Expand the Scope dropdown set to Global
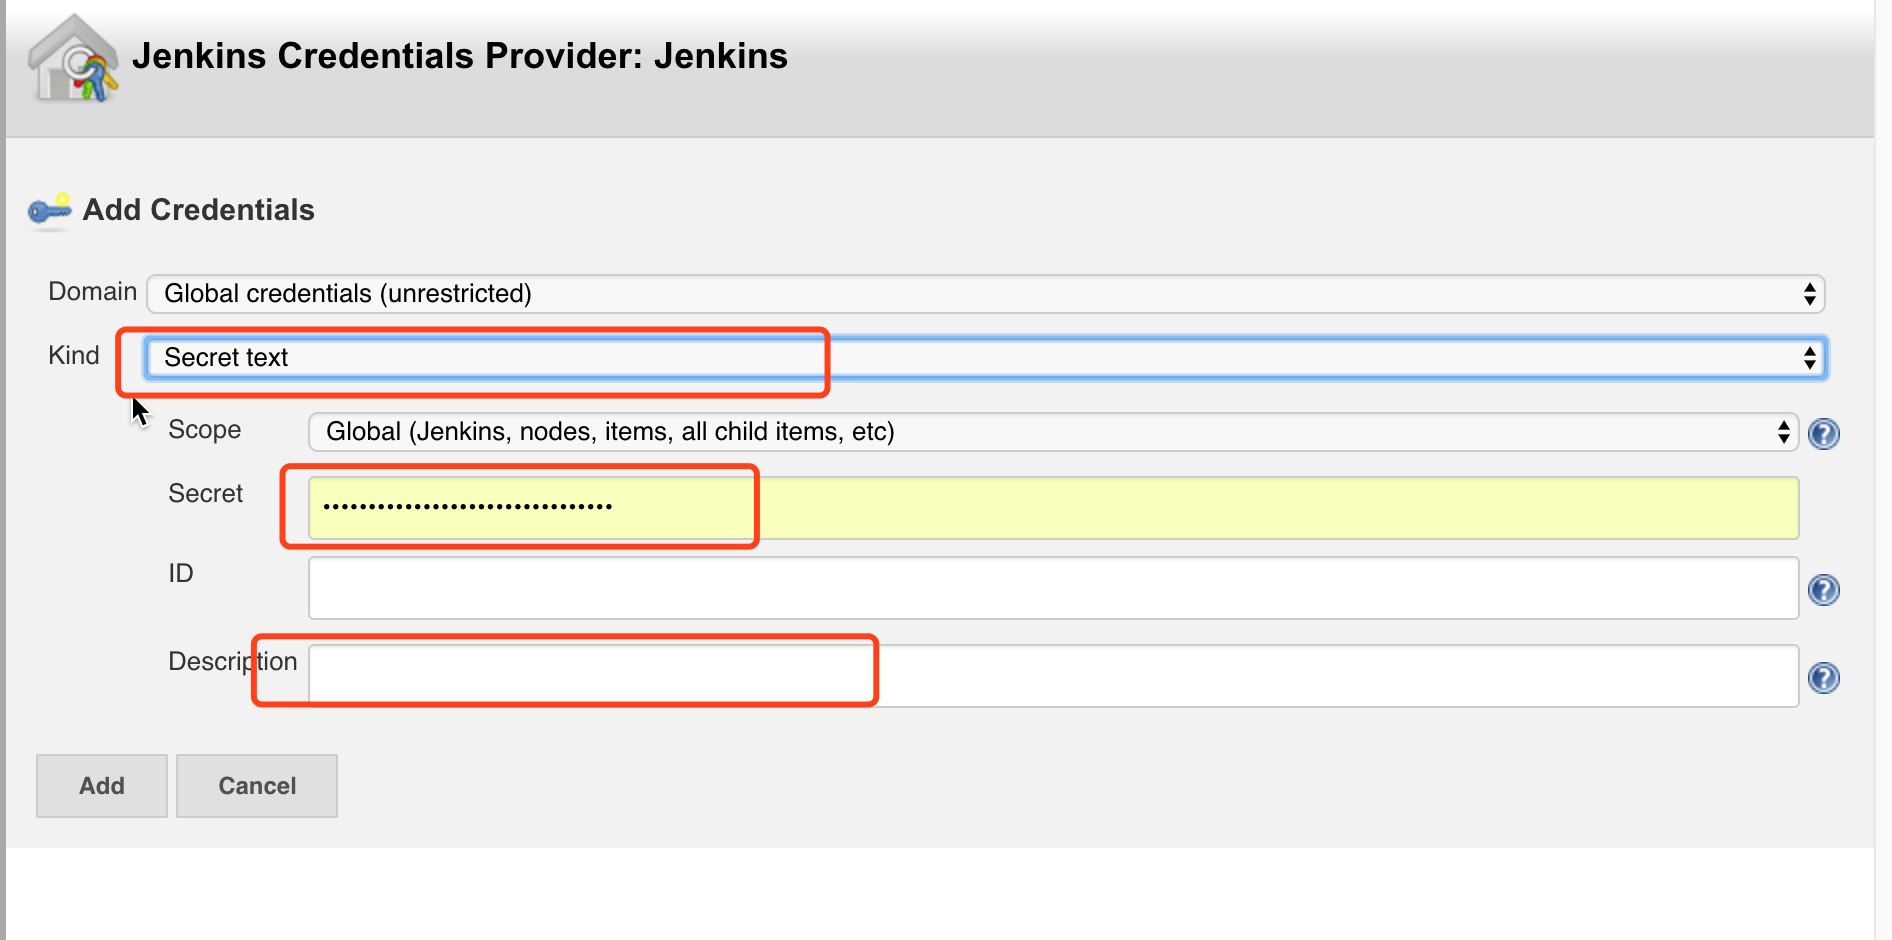The width and height of the screenshot is (1892, 940). pyautogui.click(x=1052, y=432)
